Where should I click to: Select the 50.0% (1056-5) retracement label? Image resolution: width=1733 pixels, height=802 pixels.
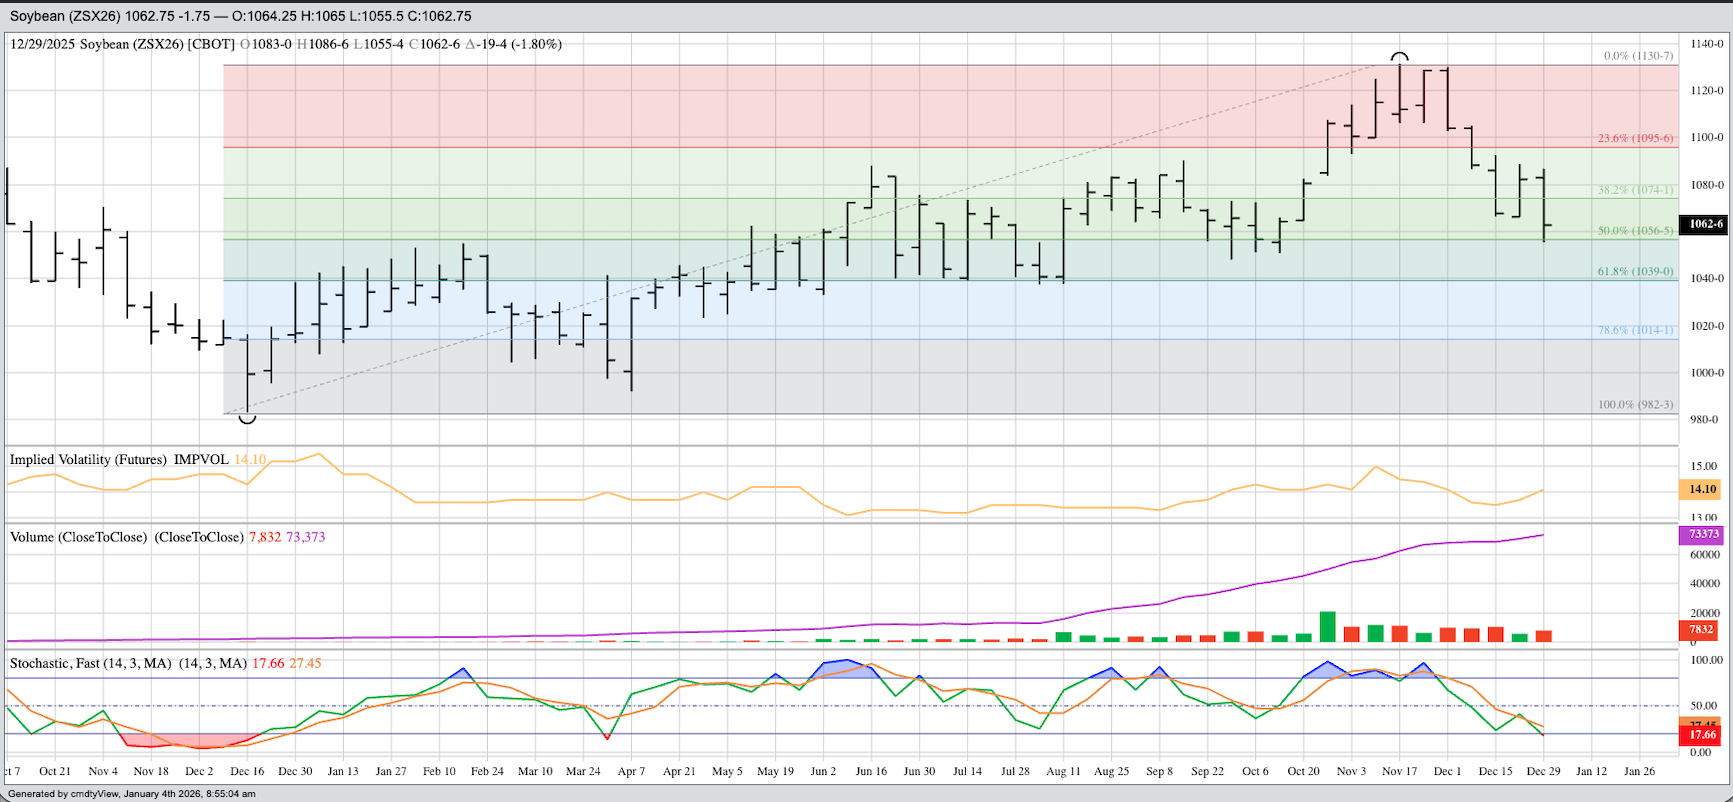(1635, 231)
